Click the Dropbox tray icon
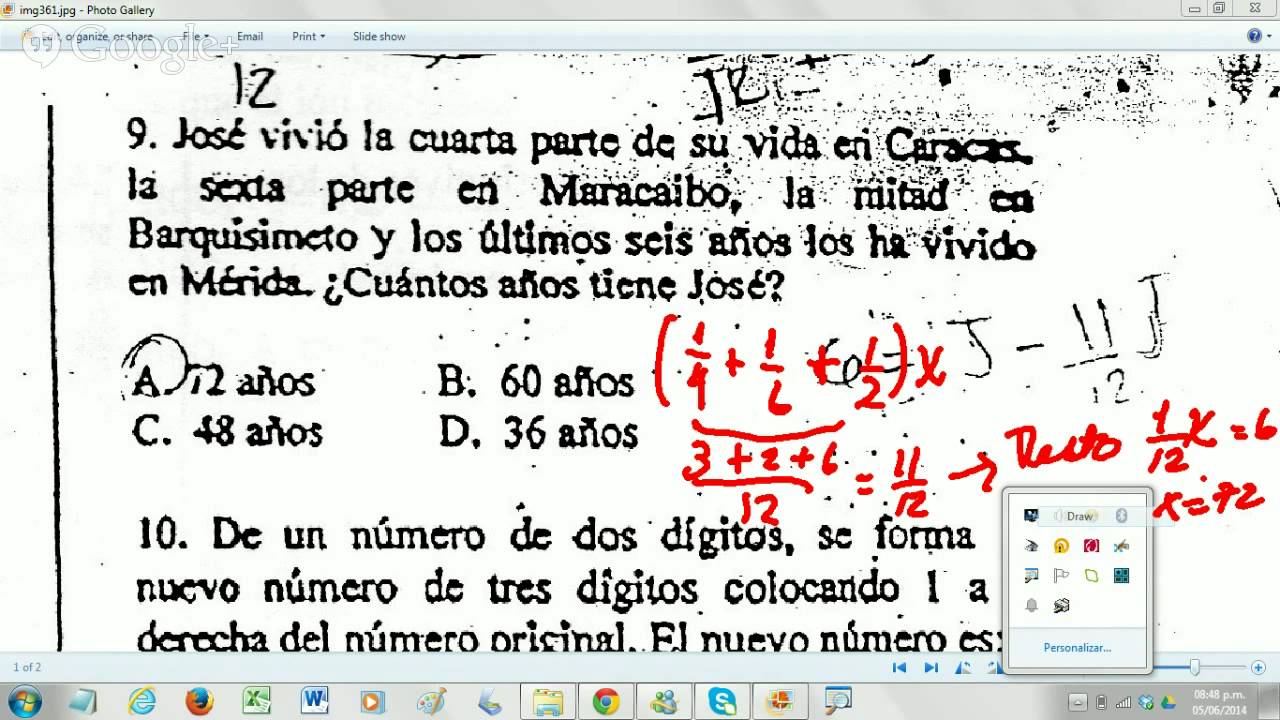This screenshot has width=1280, height=720. (1147, 702)
